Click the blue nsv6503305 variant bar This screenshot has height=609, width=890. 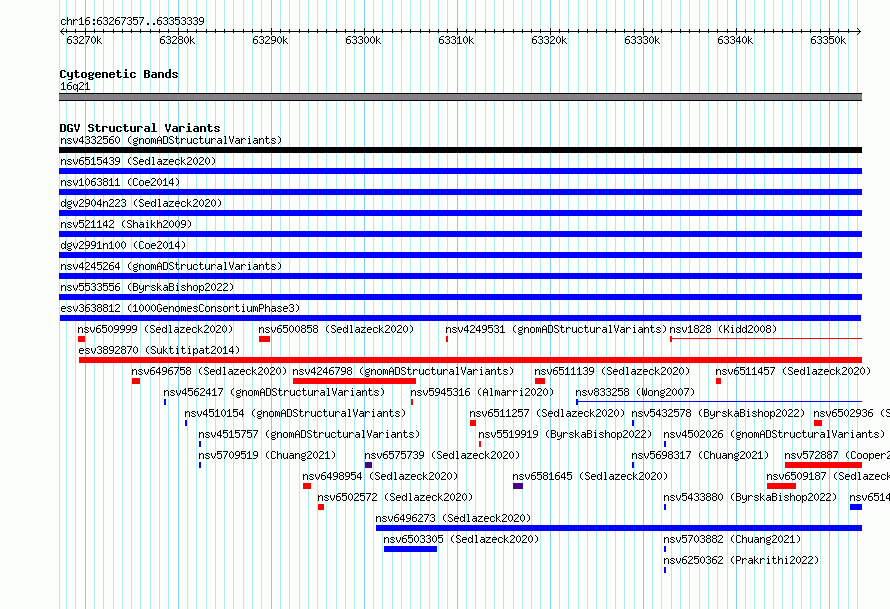(410, 549)
